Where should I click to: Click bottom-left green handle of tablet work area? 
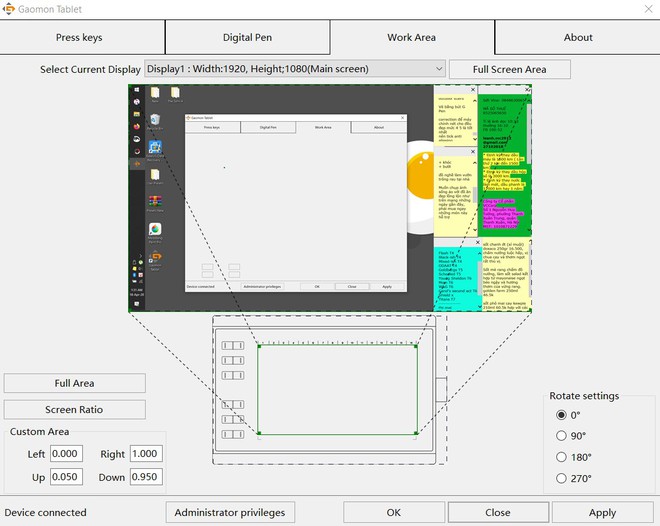258,434
